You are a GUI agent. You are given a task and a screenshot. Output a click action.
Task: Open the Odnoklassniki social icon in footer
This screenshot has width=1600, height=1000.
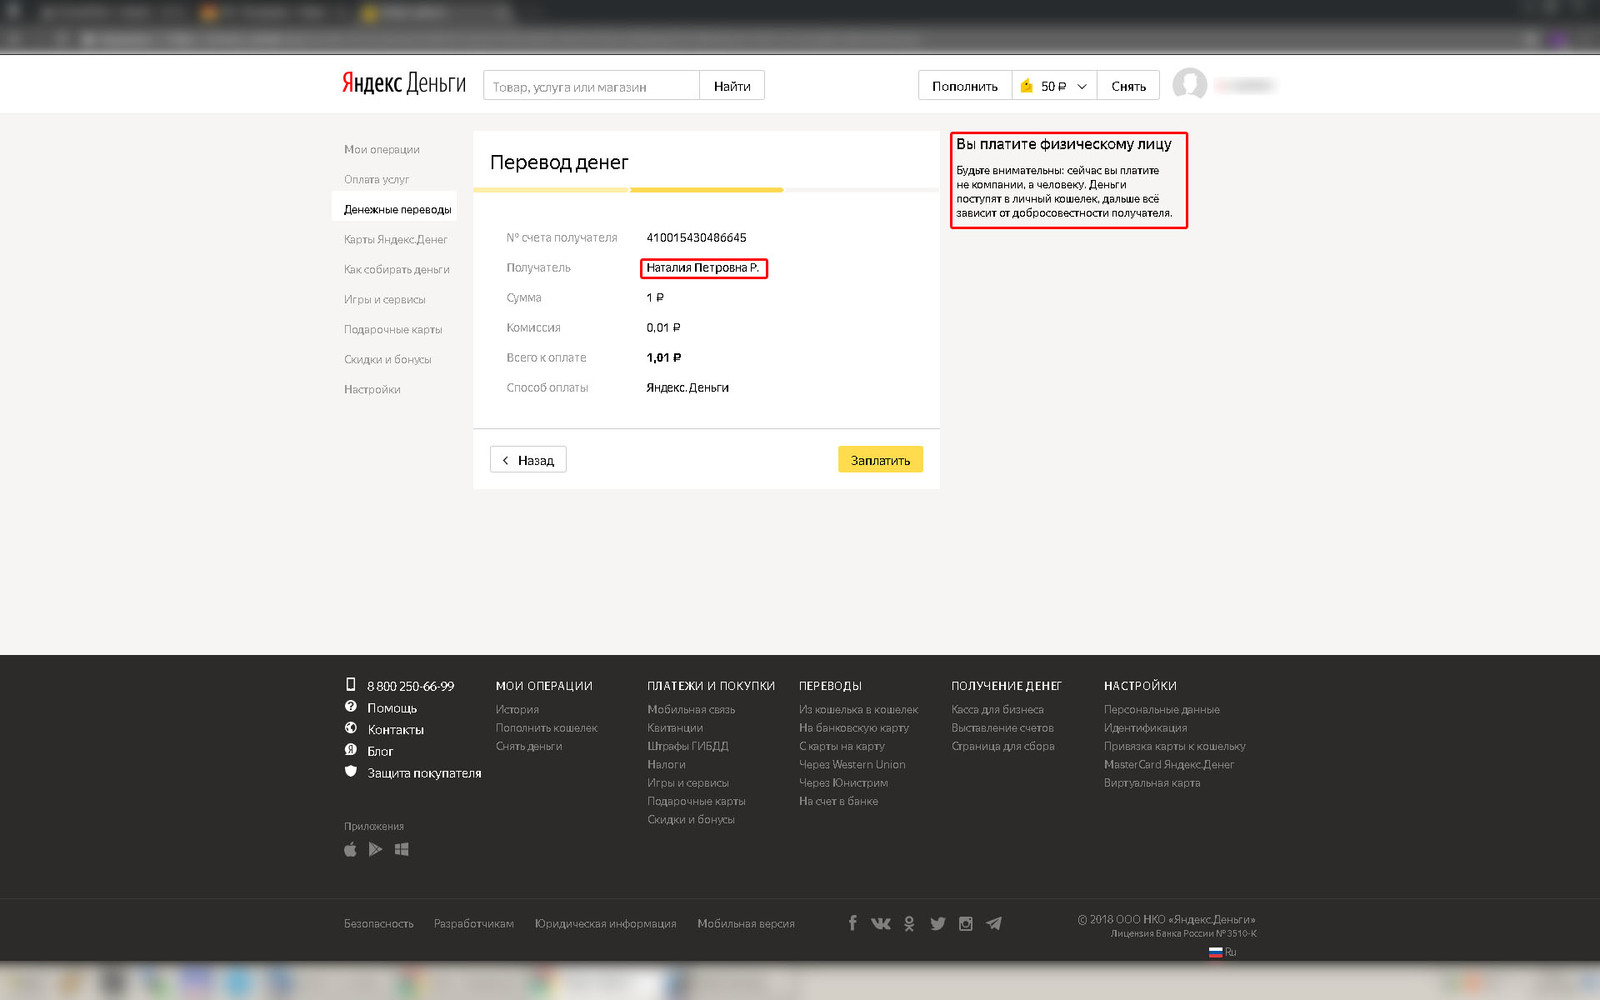(x=909, y=923)
